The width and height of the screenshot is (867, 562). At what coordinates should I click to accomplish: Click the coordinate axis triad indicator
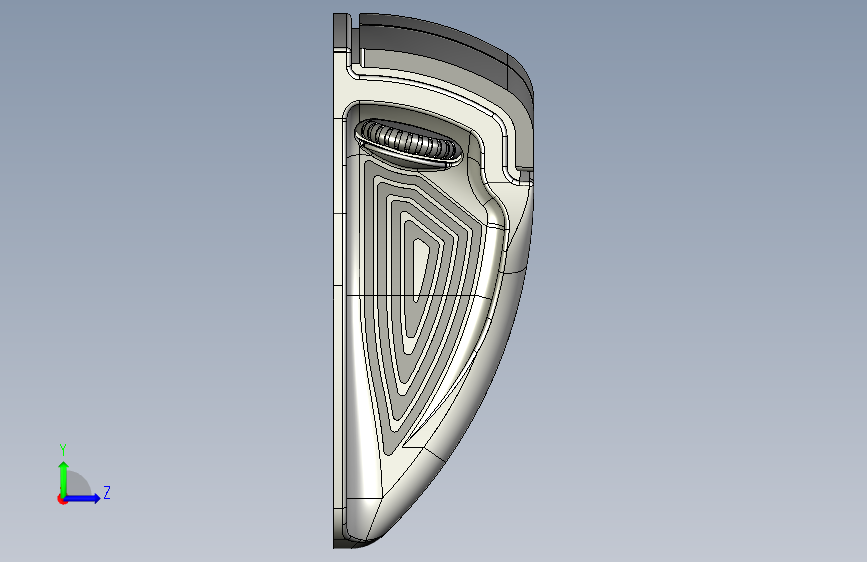tap(83, 475)
